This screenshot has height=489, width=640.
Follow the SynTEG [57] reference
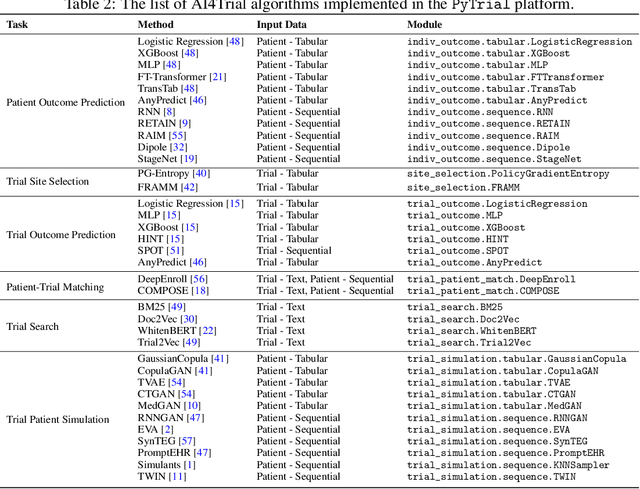[186, 441]
